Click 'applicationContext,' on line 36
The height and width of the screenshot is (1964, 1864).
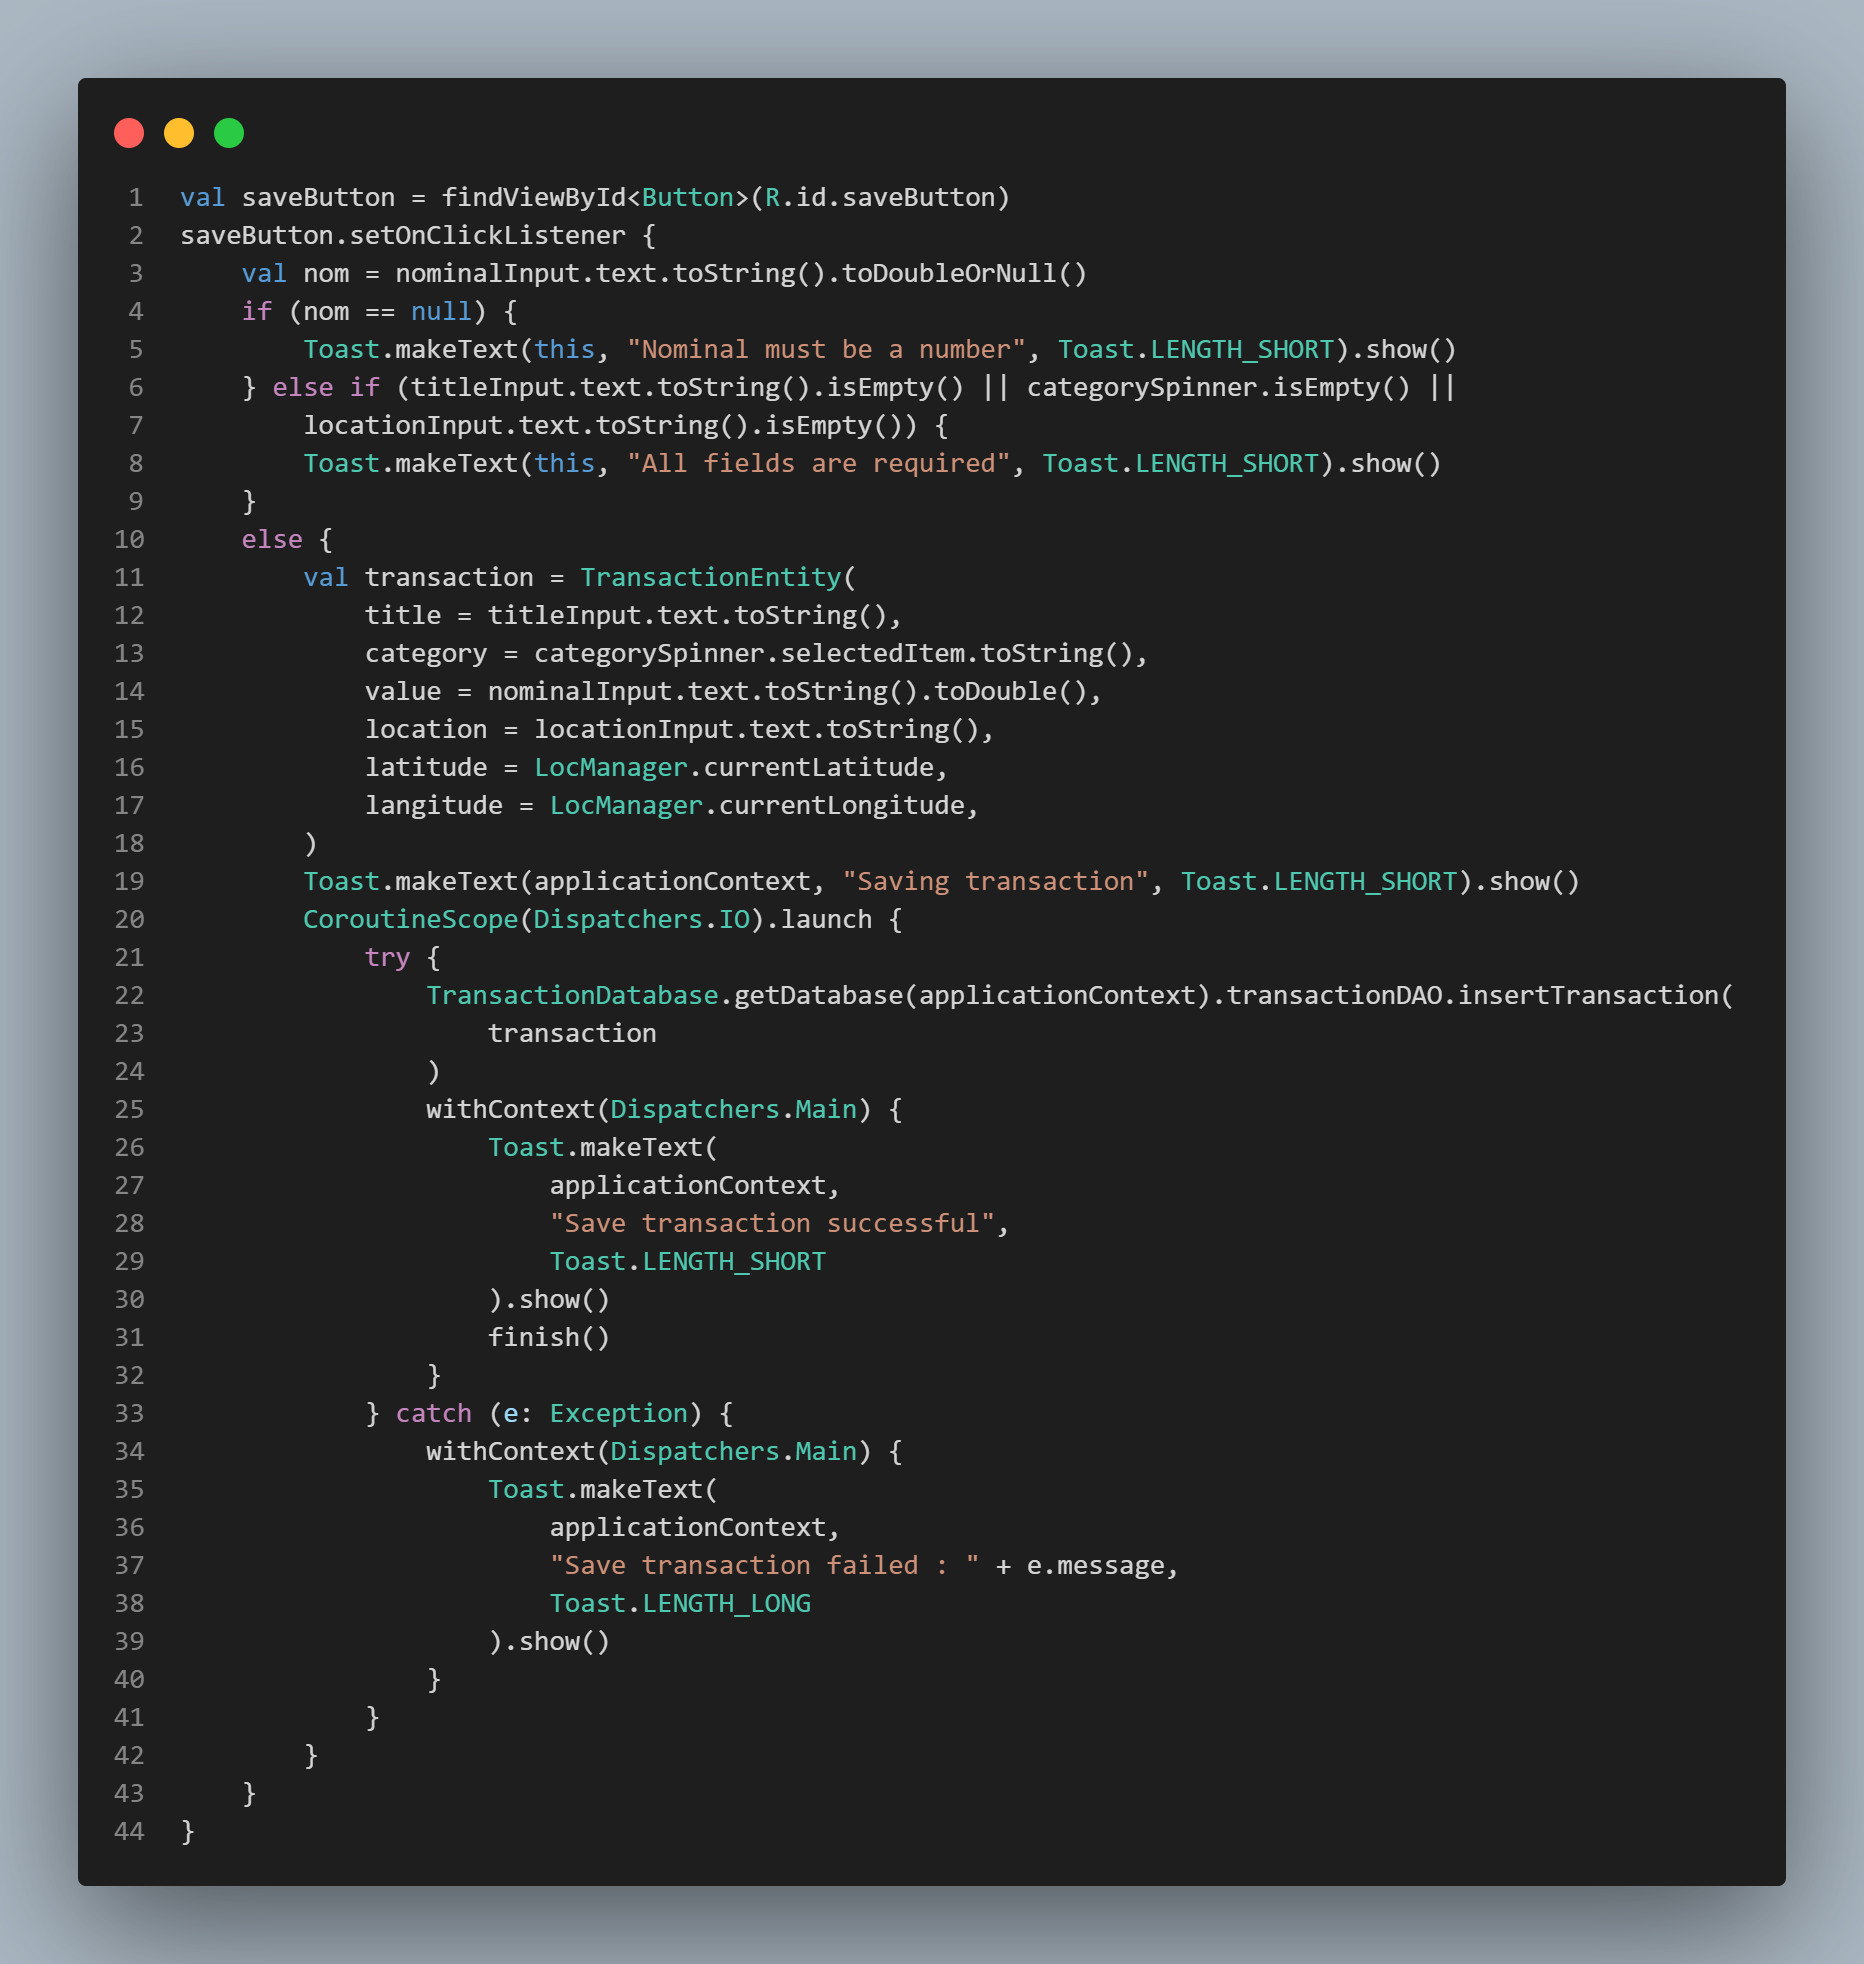click(x=695, y=1528)
